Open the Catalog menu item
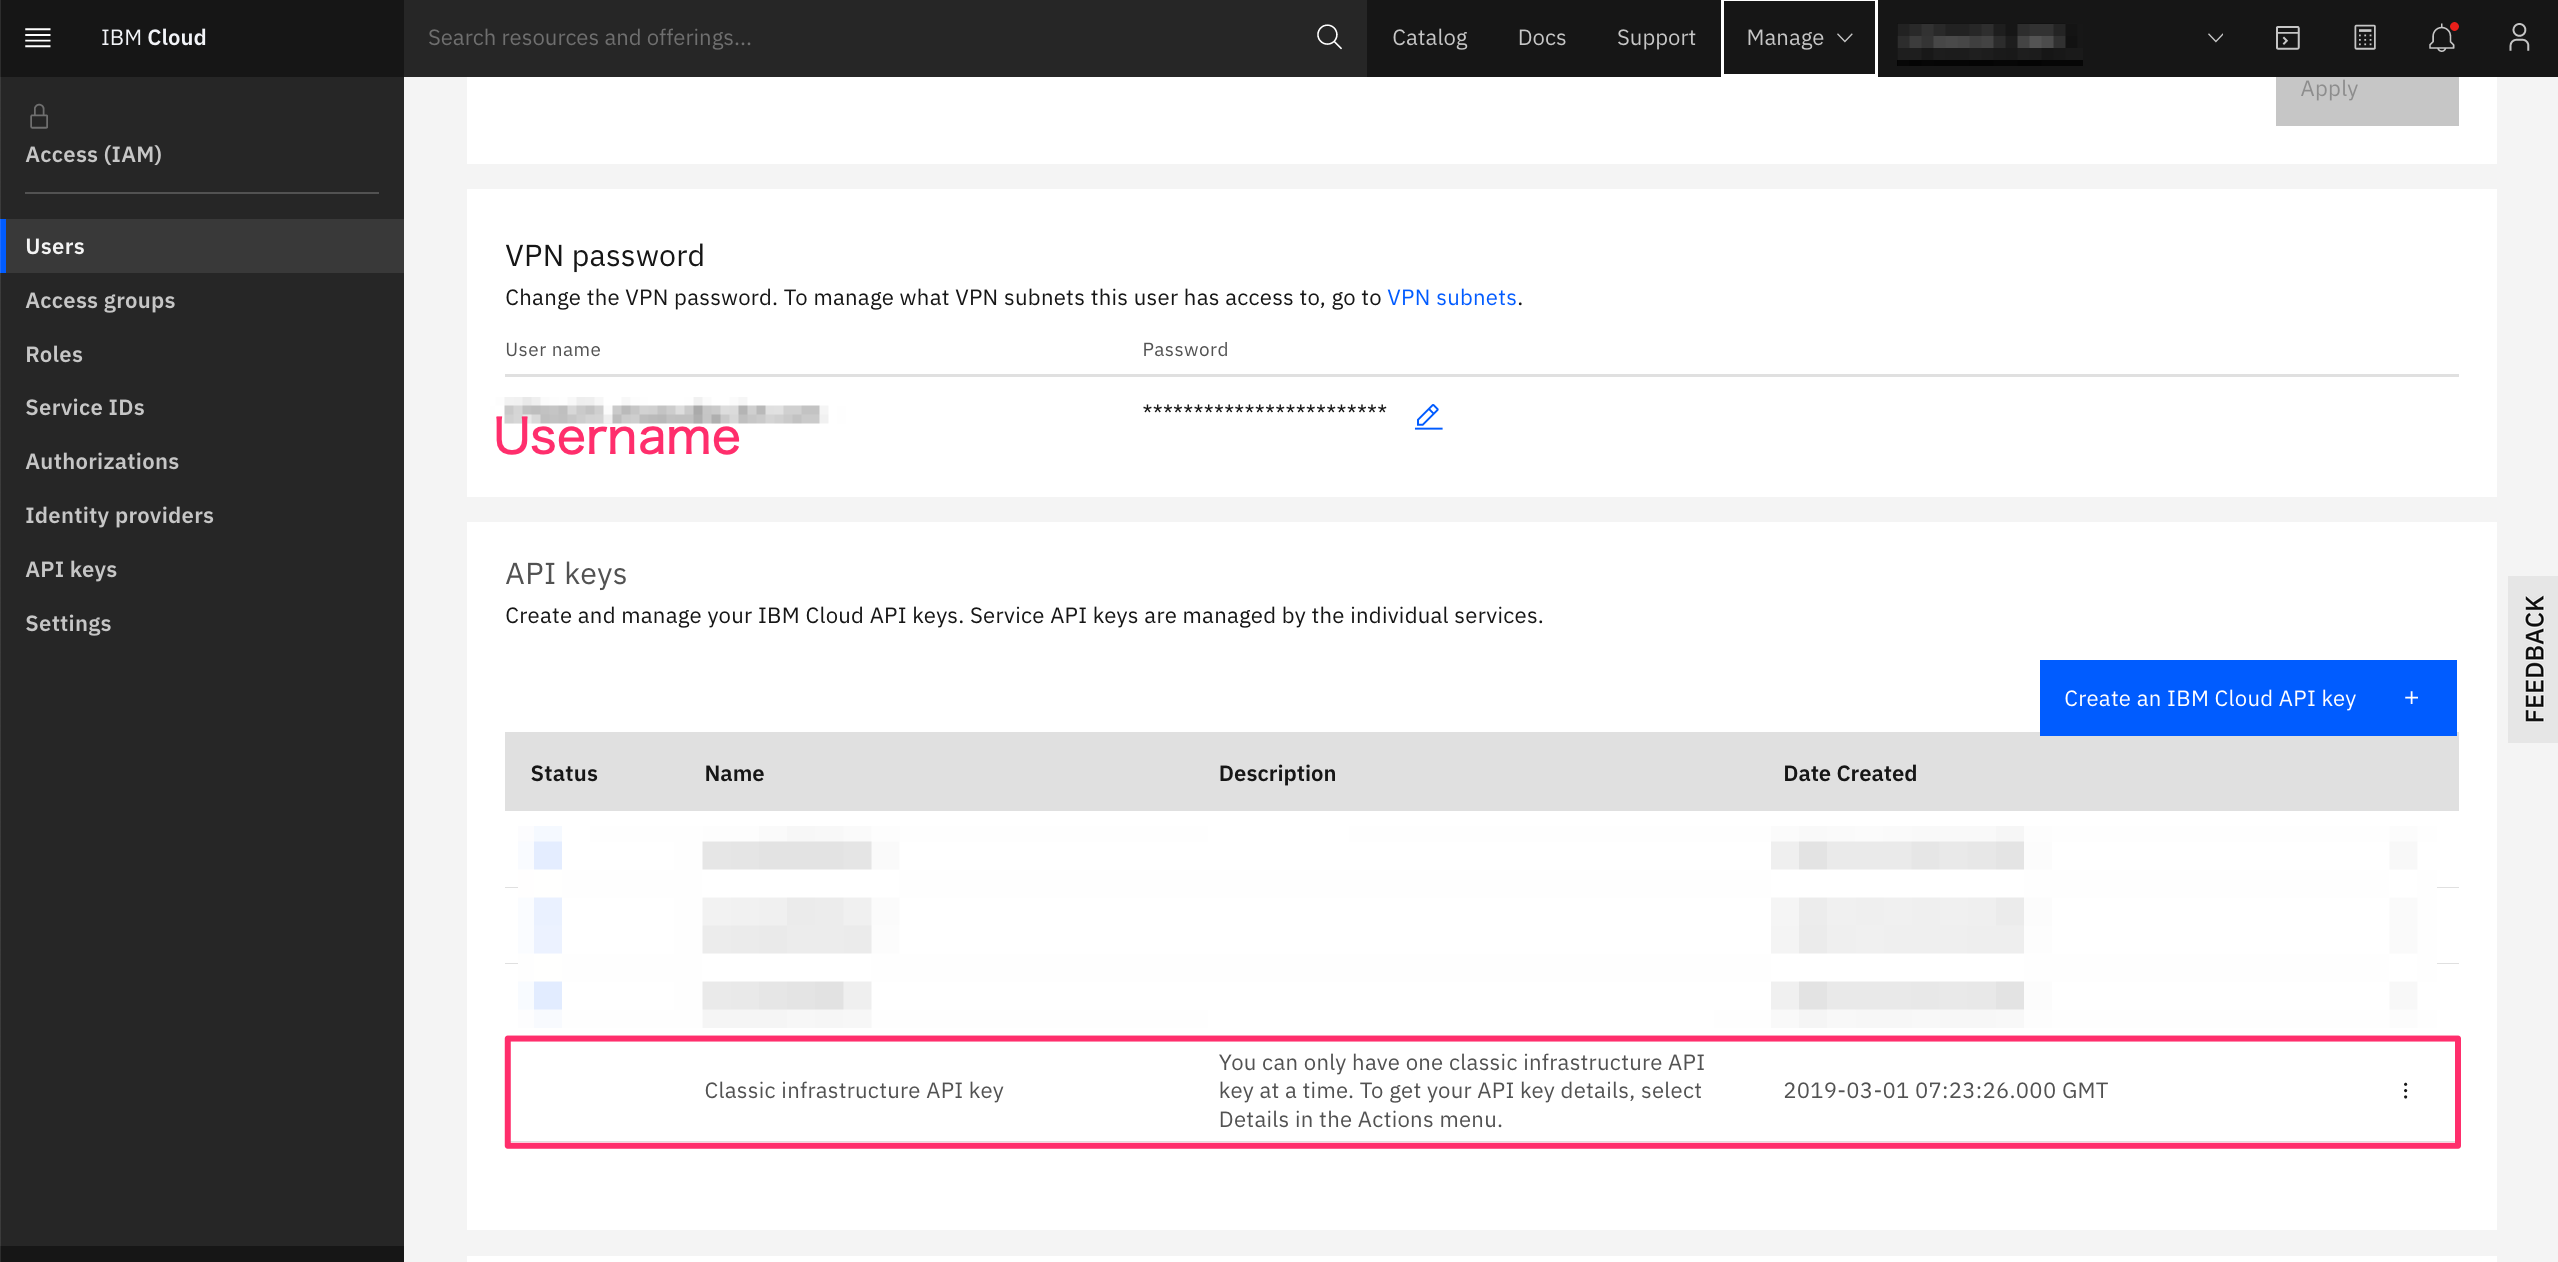Screen dimensions: 2558x1262 1429,38
